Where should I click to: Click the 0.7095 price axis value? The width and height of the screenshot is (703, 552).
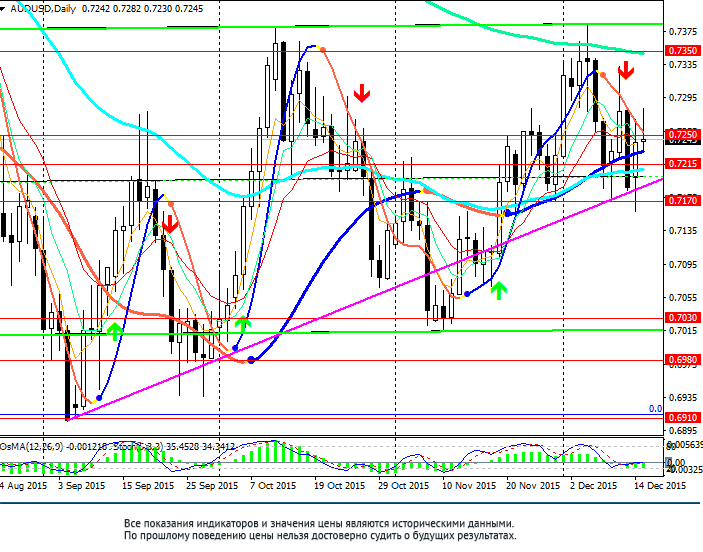click(683, 265)
